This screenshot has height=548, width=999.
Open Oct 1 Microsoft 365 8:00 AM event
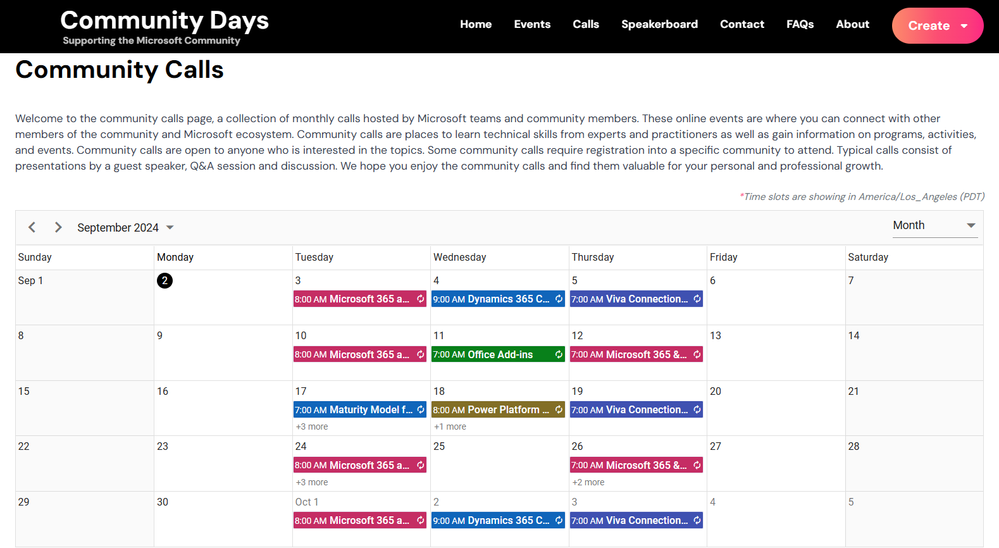pyautogui.click(x=360, y=521)
